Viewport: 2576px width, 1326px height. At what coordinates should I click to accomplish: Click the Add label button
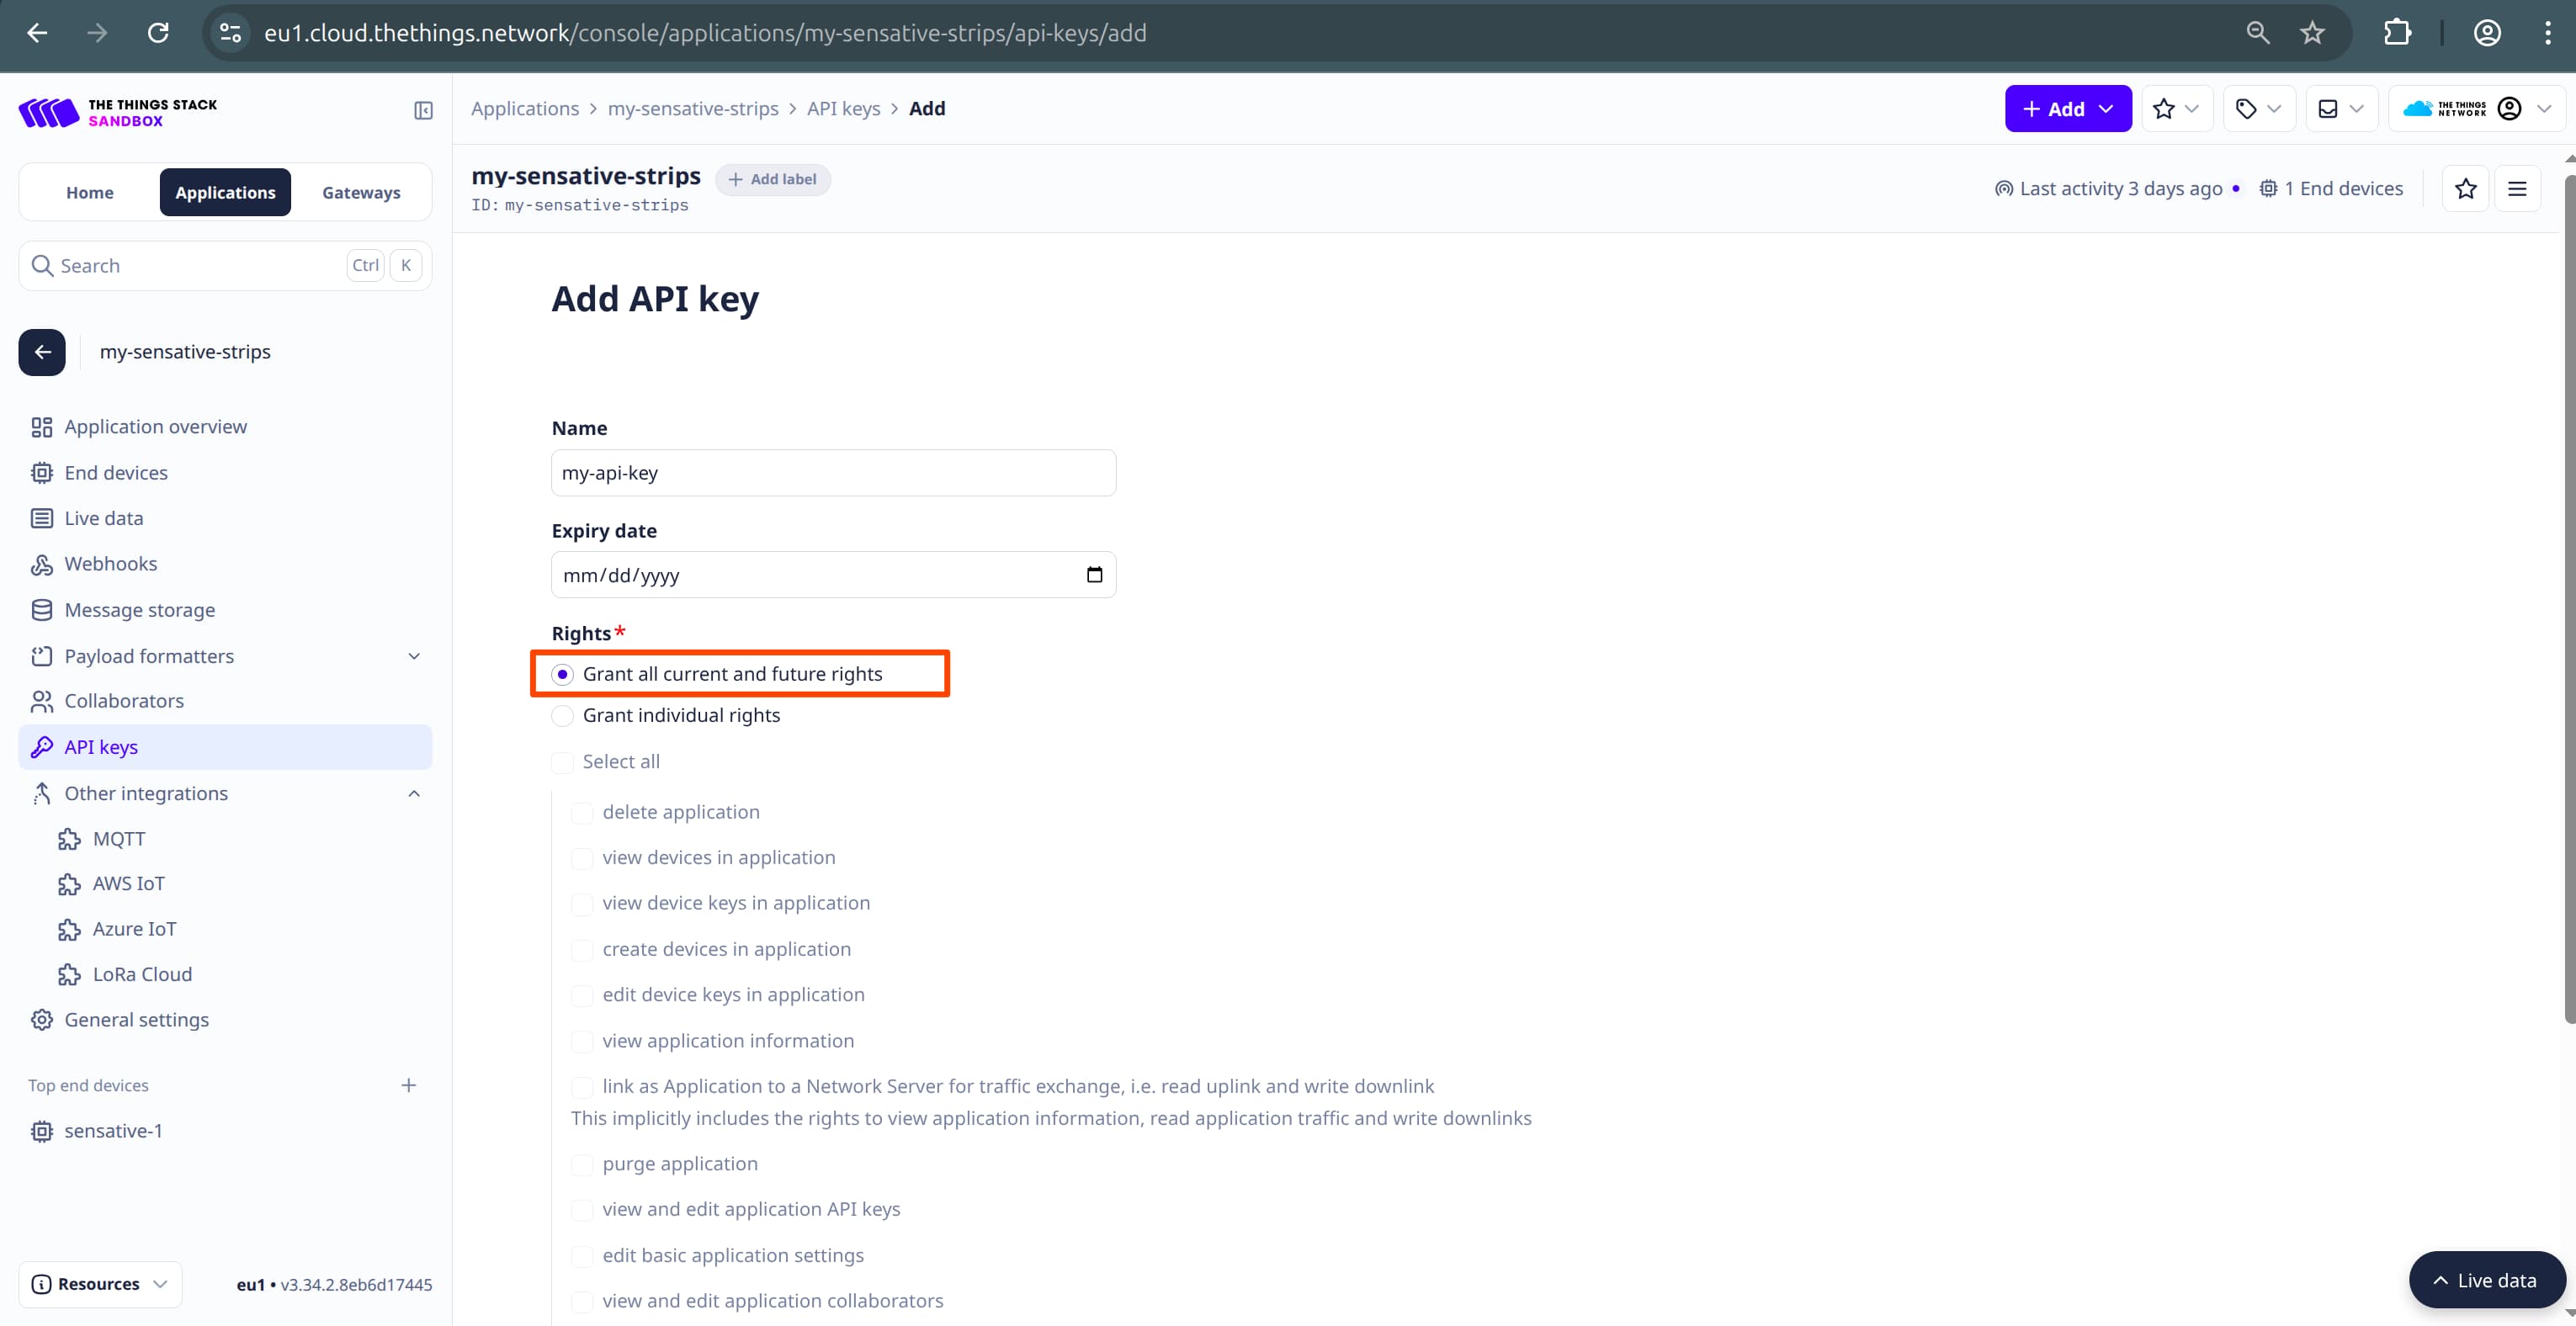click(772, 179)
